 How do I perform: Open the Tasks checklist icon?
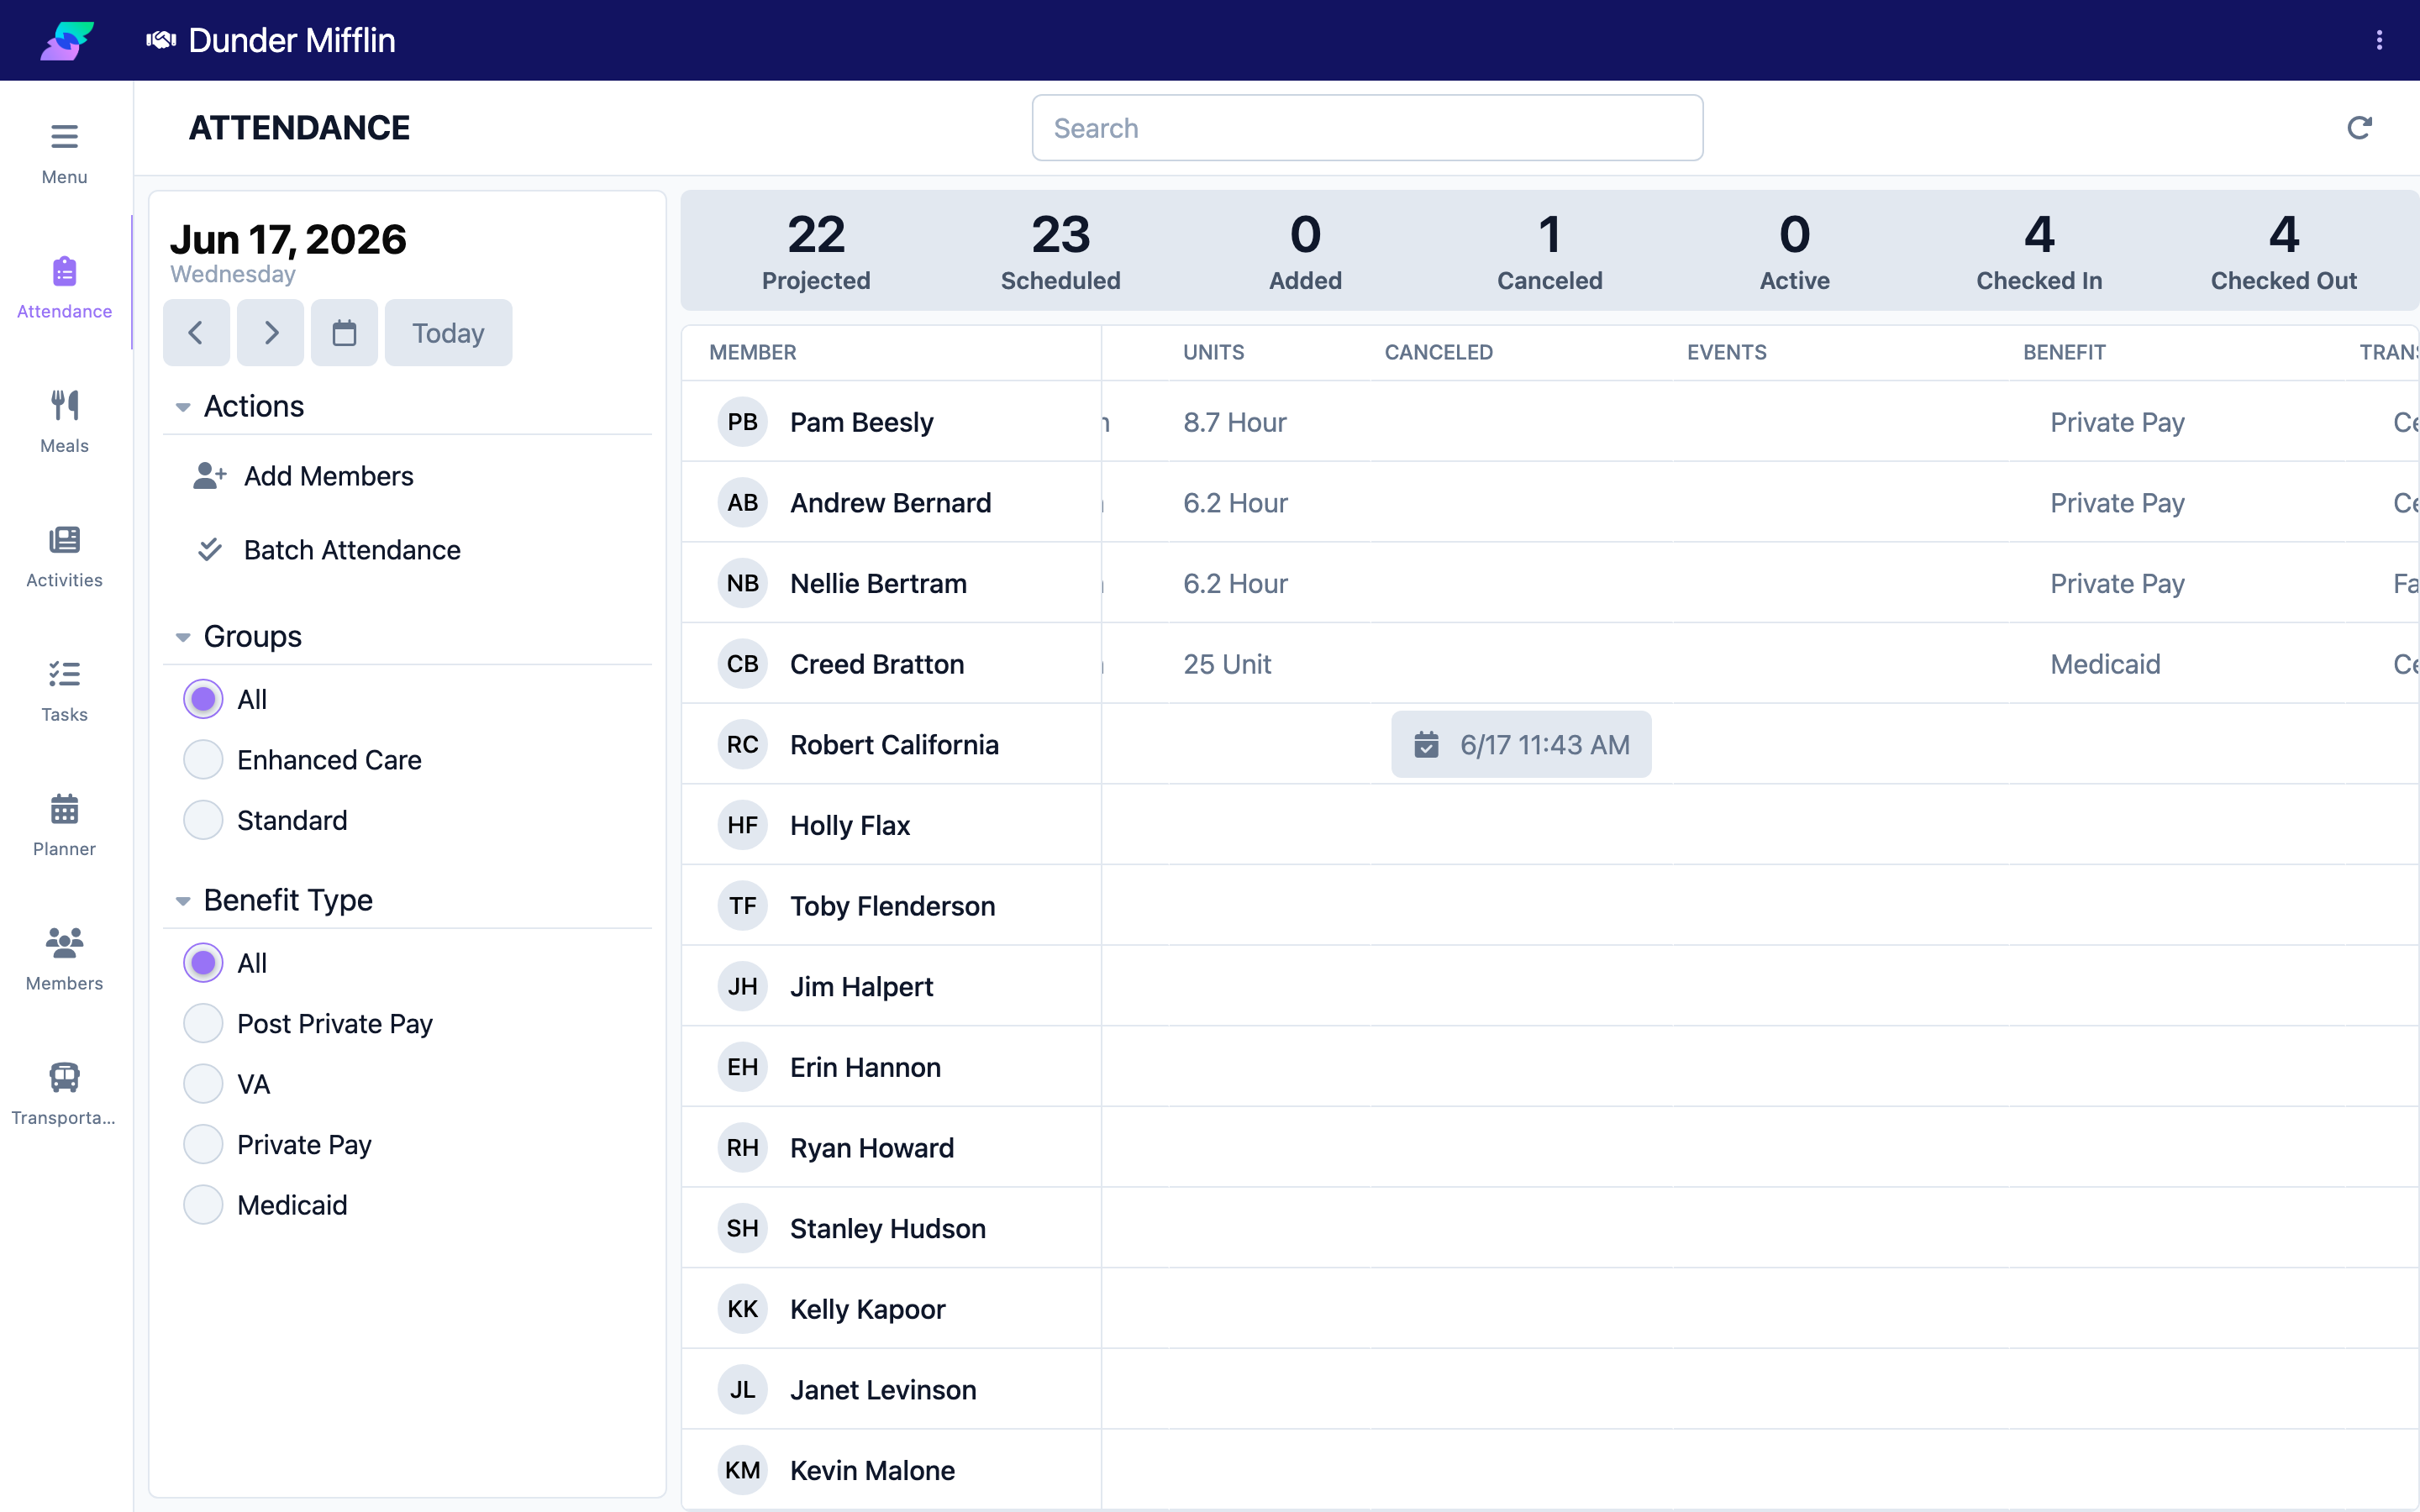click(x=64, y=674)
